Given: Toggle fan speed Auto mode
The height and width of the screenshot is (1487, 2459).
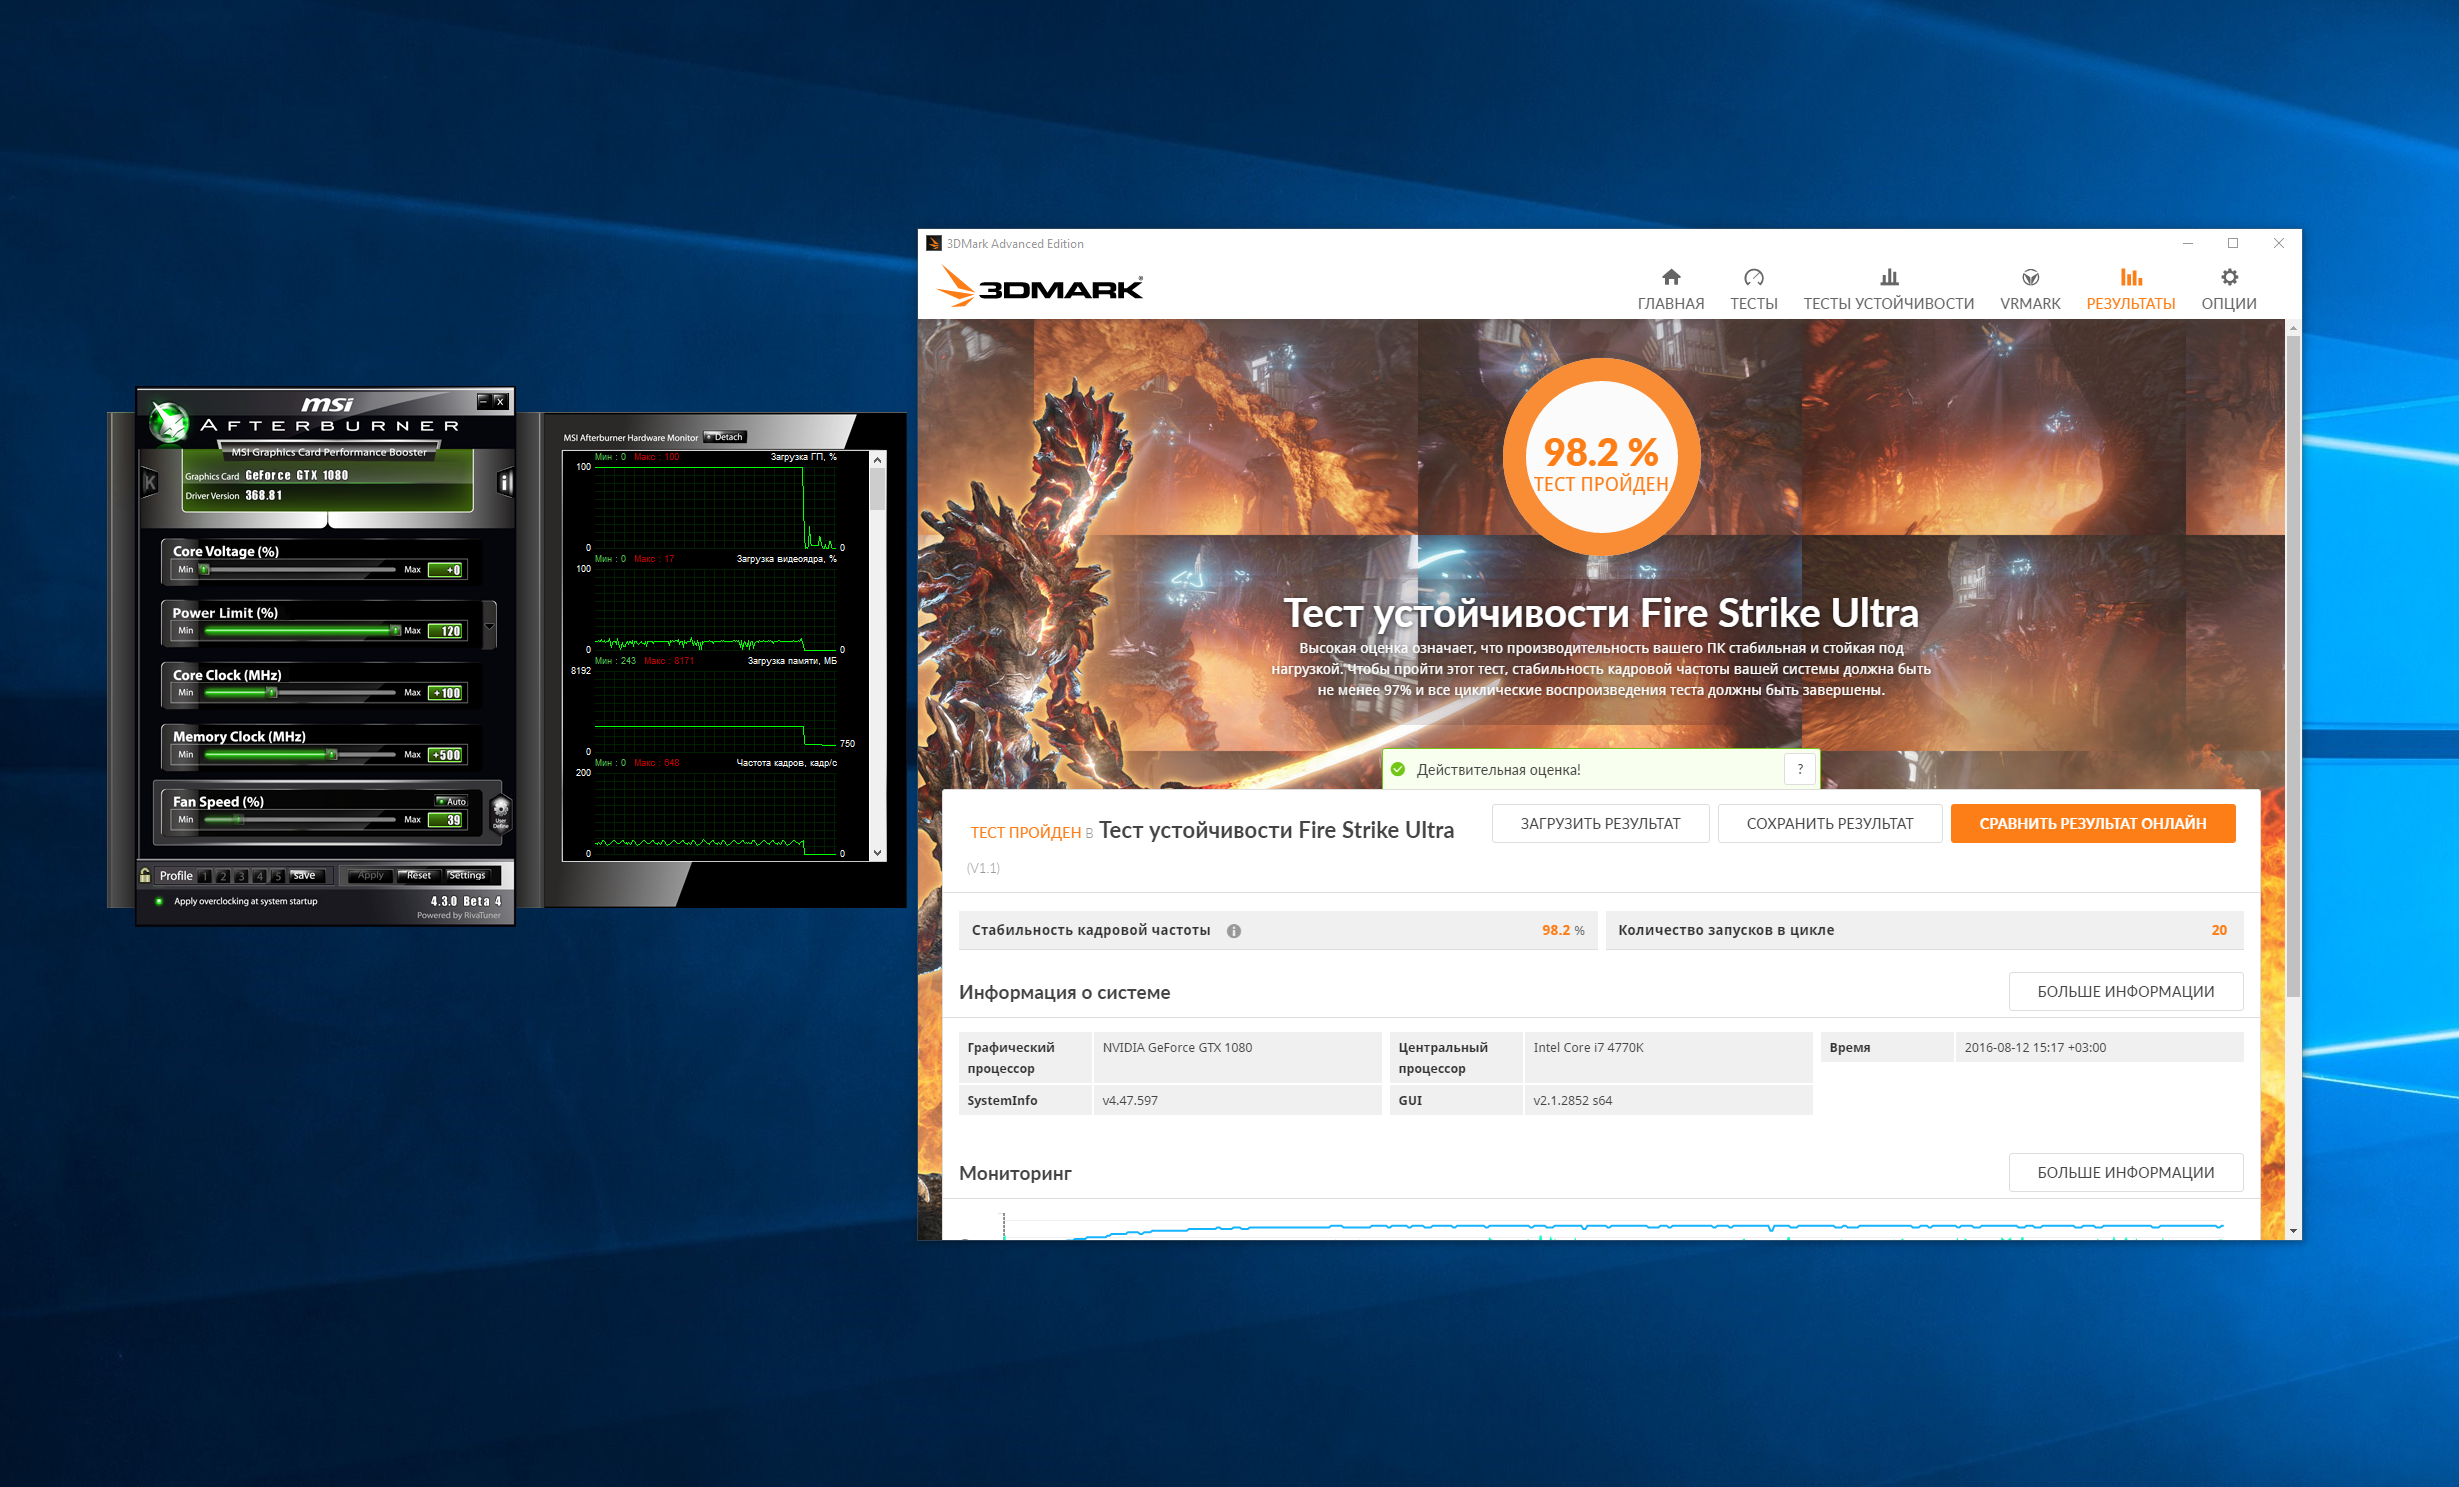Looking at the screenshot, I should pos(452,801).
